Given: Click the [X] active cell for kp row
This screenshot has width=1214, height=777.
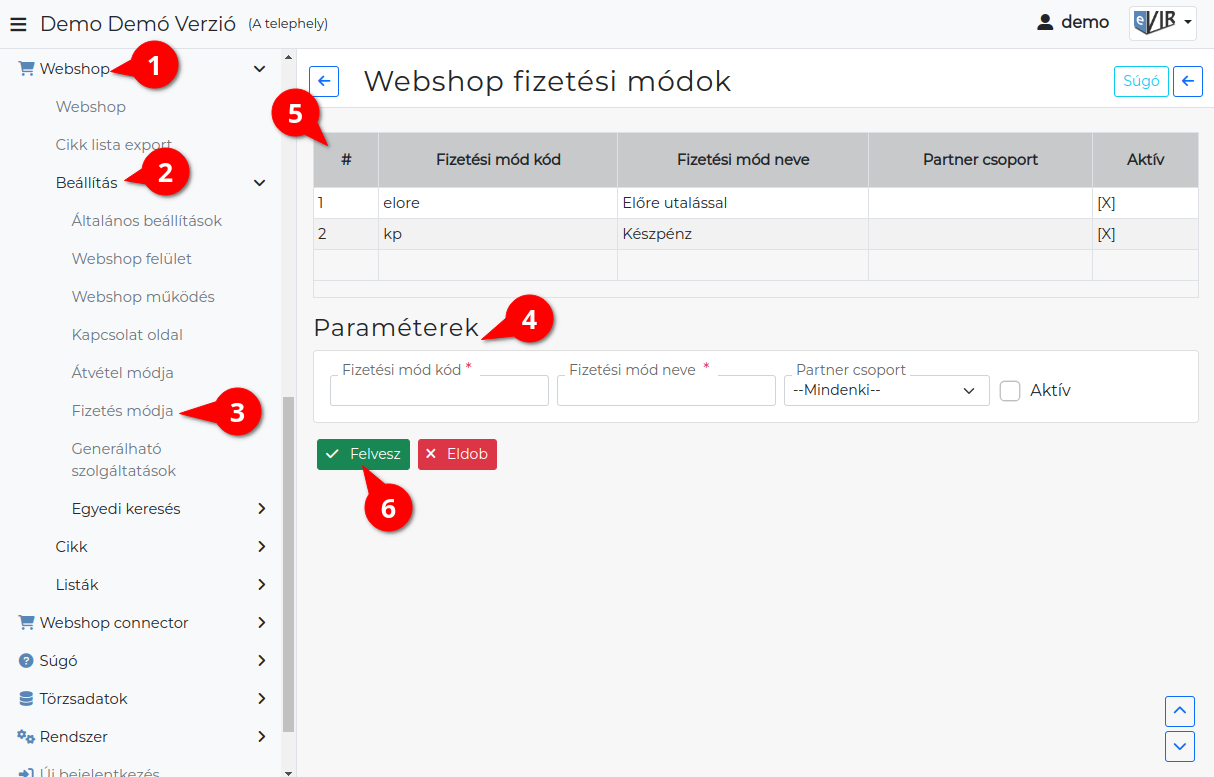Looking at the screenshot, I should [x=1145, y=234].
